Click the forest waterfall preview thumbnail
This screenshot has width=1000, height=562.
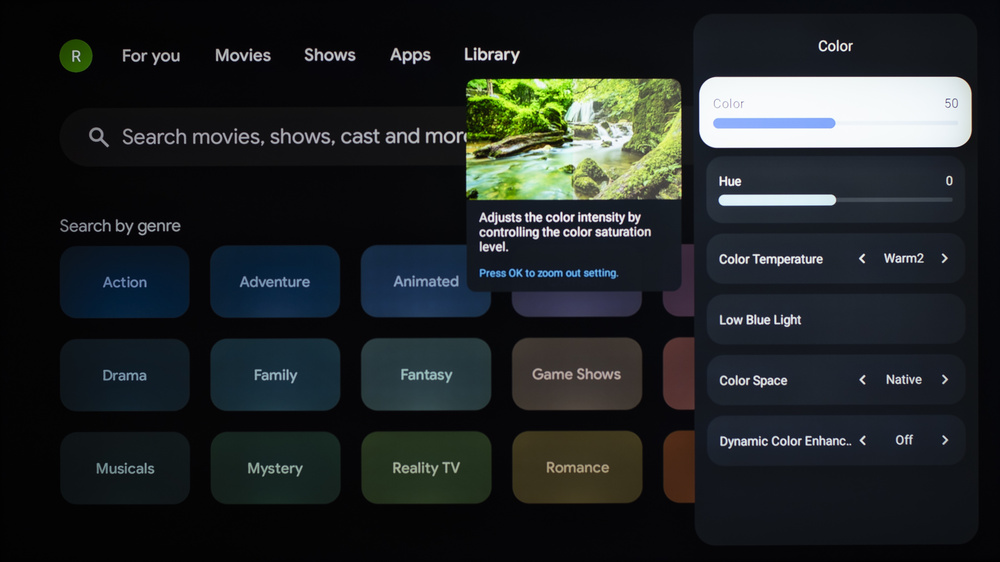tap(573, 139)
